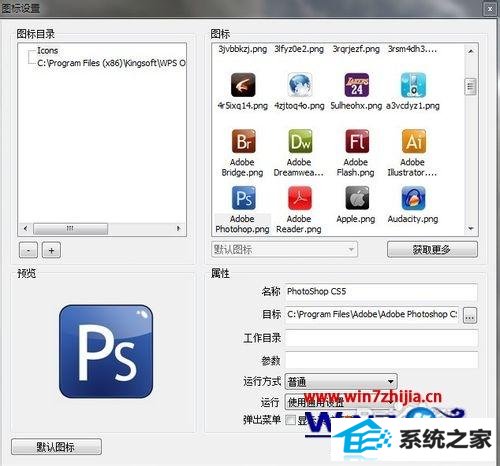Pick the Adobe Illustrator icon
This screenshot has width=500, height=466.
click(x=413, y=141)
